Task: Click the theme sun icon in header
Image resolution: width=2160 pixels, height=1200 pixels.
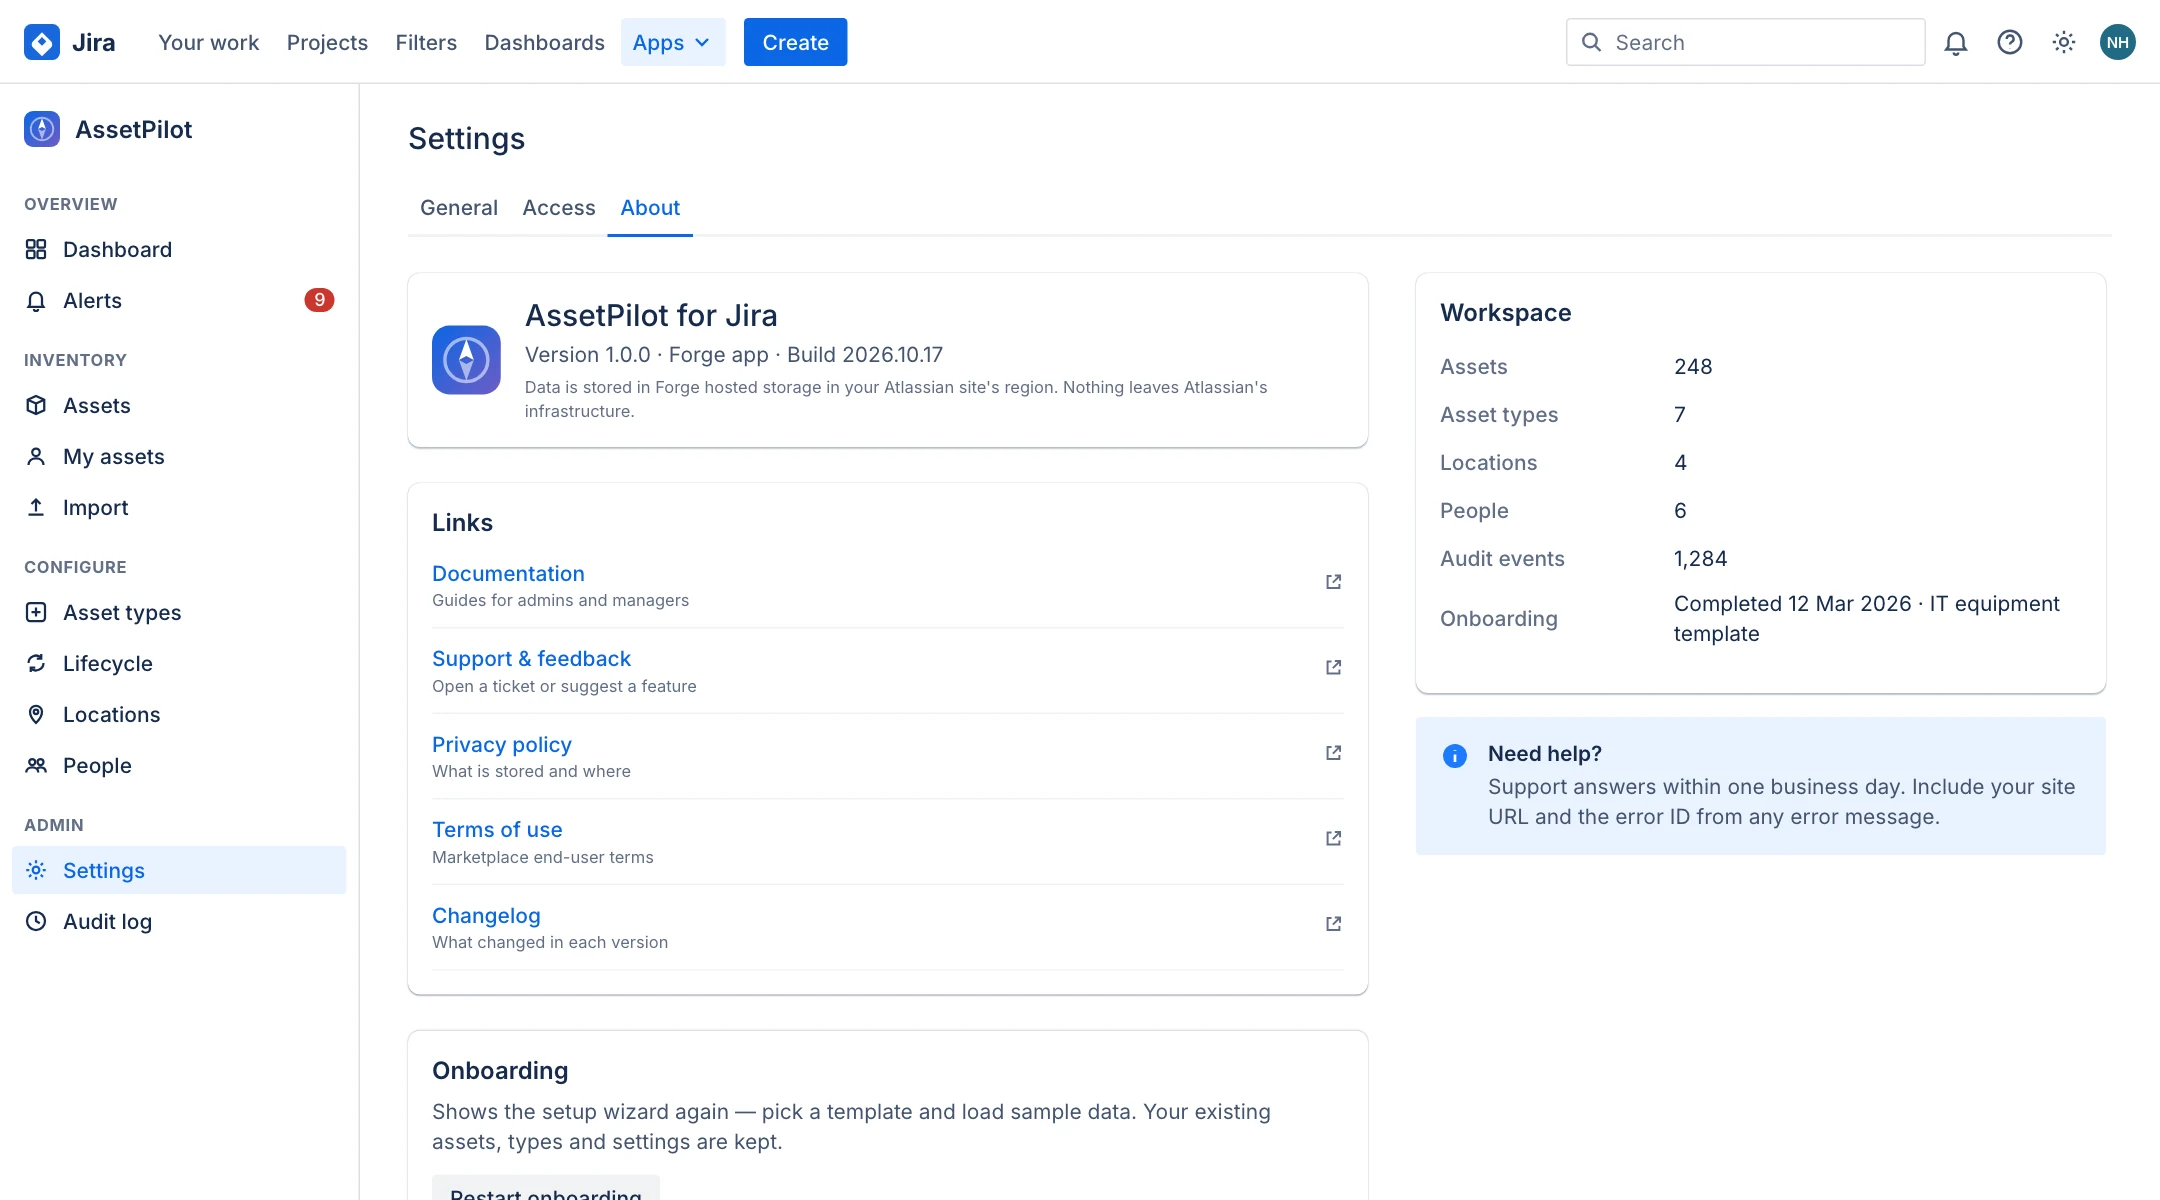Action: pos(2064,42)
